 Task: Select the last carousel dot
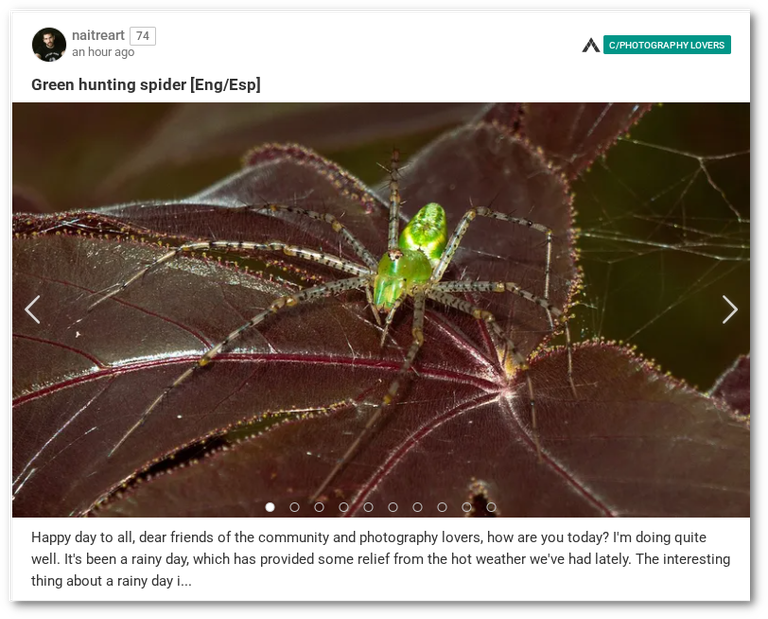pos(491,507)
